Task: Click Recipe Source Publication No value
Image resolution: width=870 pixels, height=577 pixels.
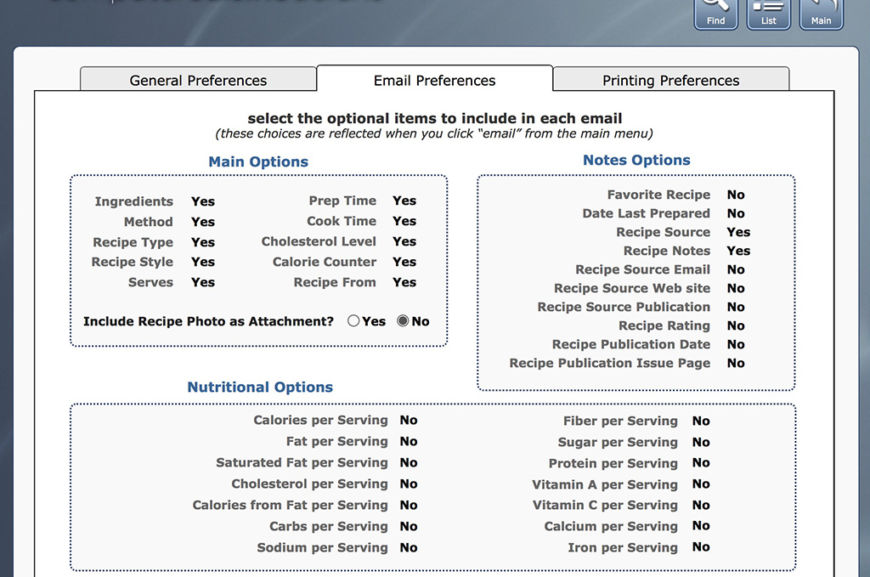Action: [x=736, y=307]
